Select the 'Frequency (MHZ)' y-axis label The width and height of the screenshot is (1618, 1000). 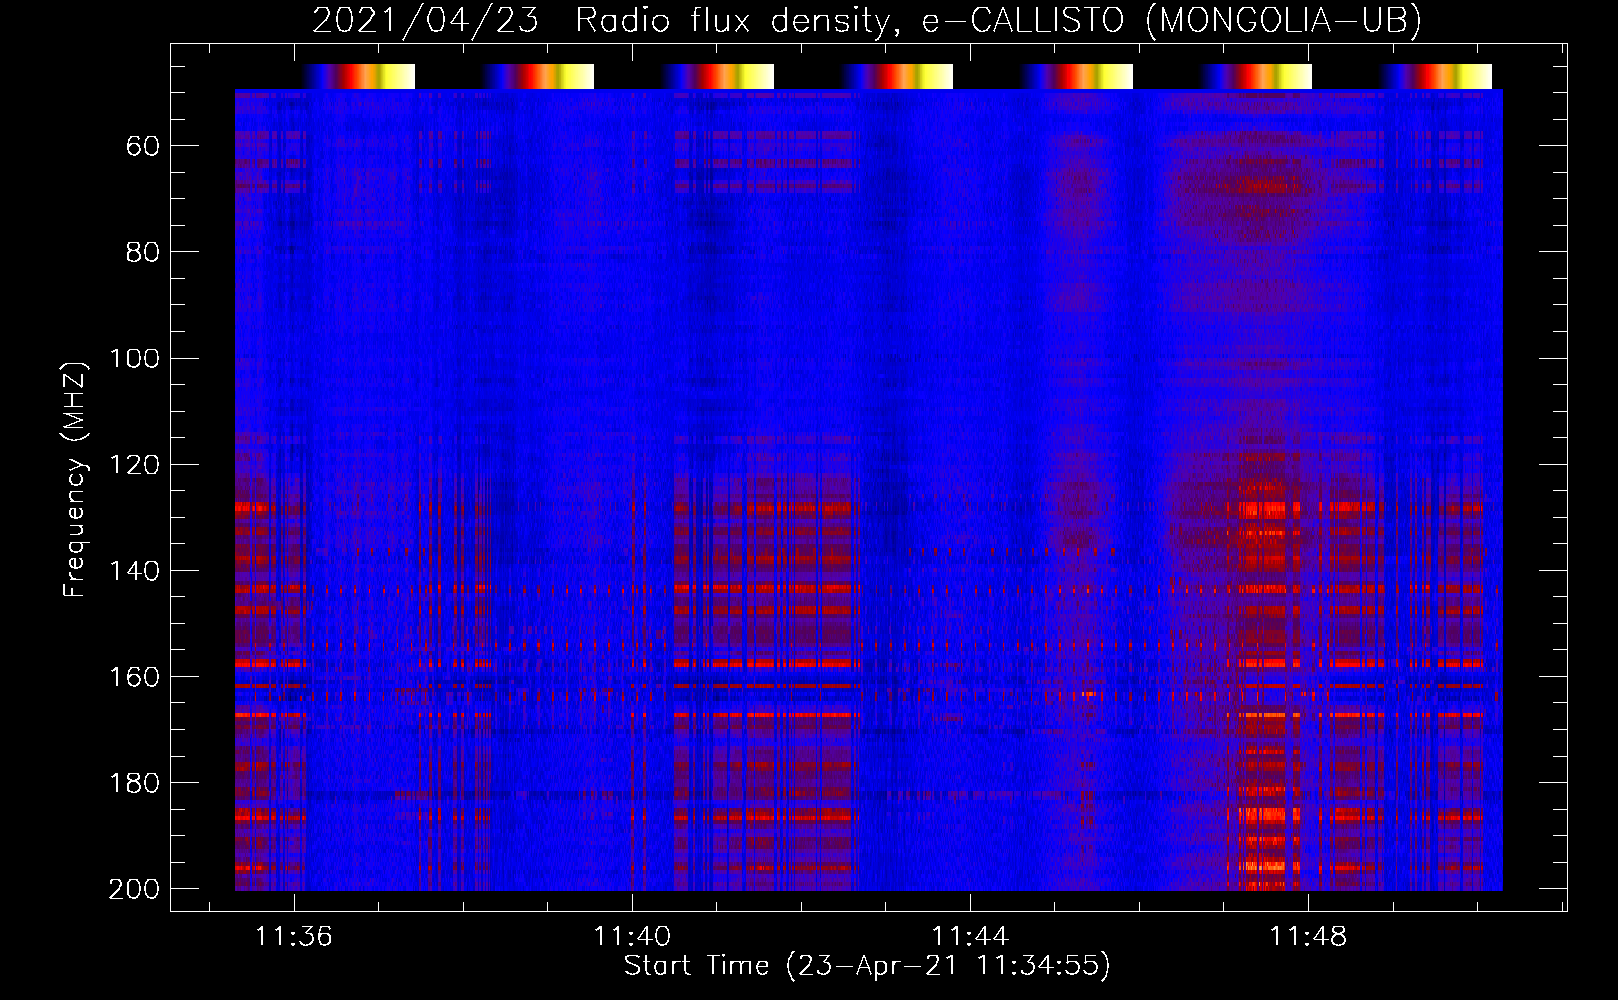(74, 479)
